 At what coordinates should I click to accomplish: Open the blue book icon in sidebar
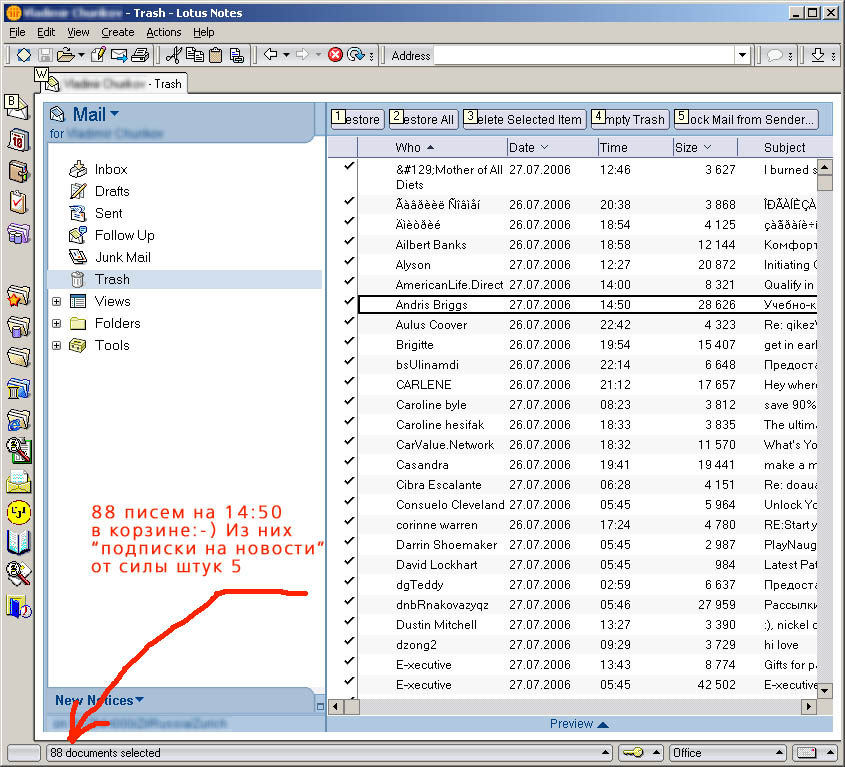pos(18,543)
